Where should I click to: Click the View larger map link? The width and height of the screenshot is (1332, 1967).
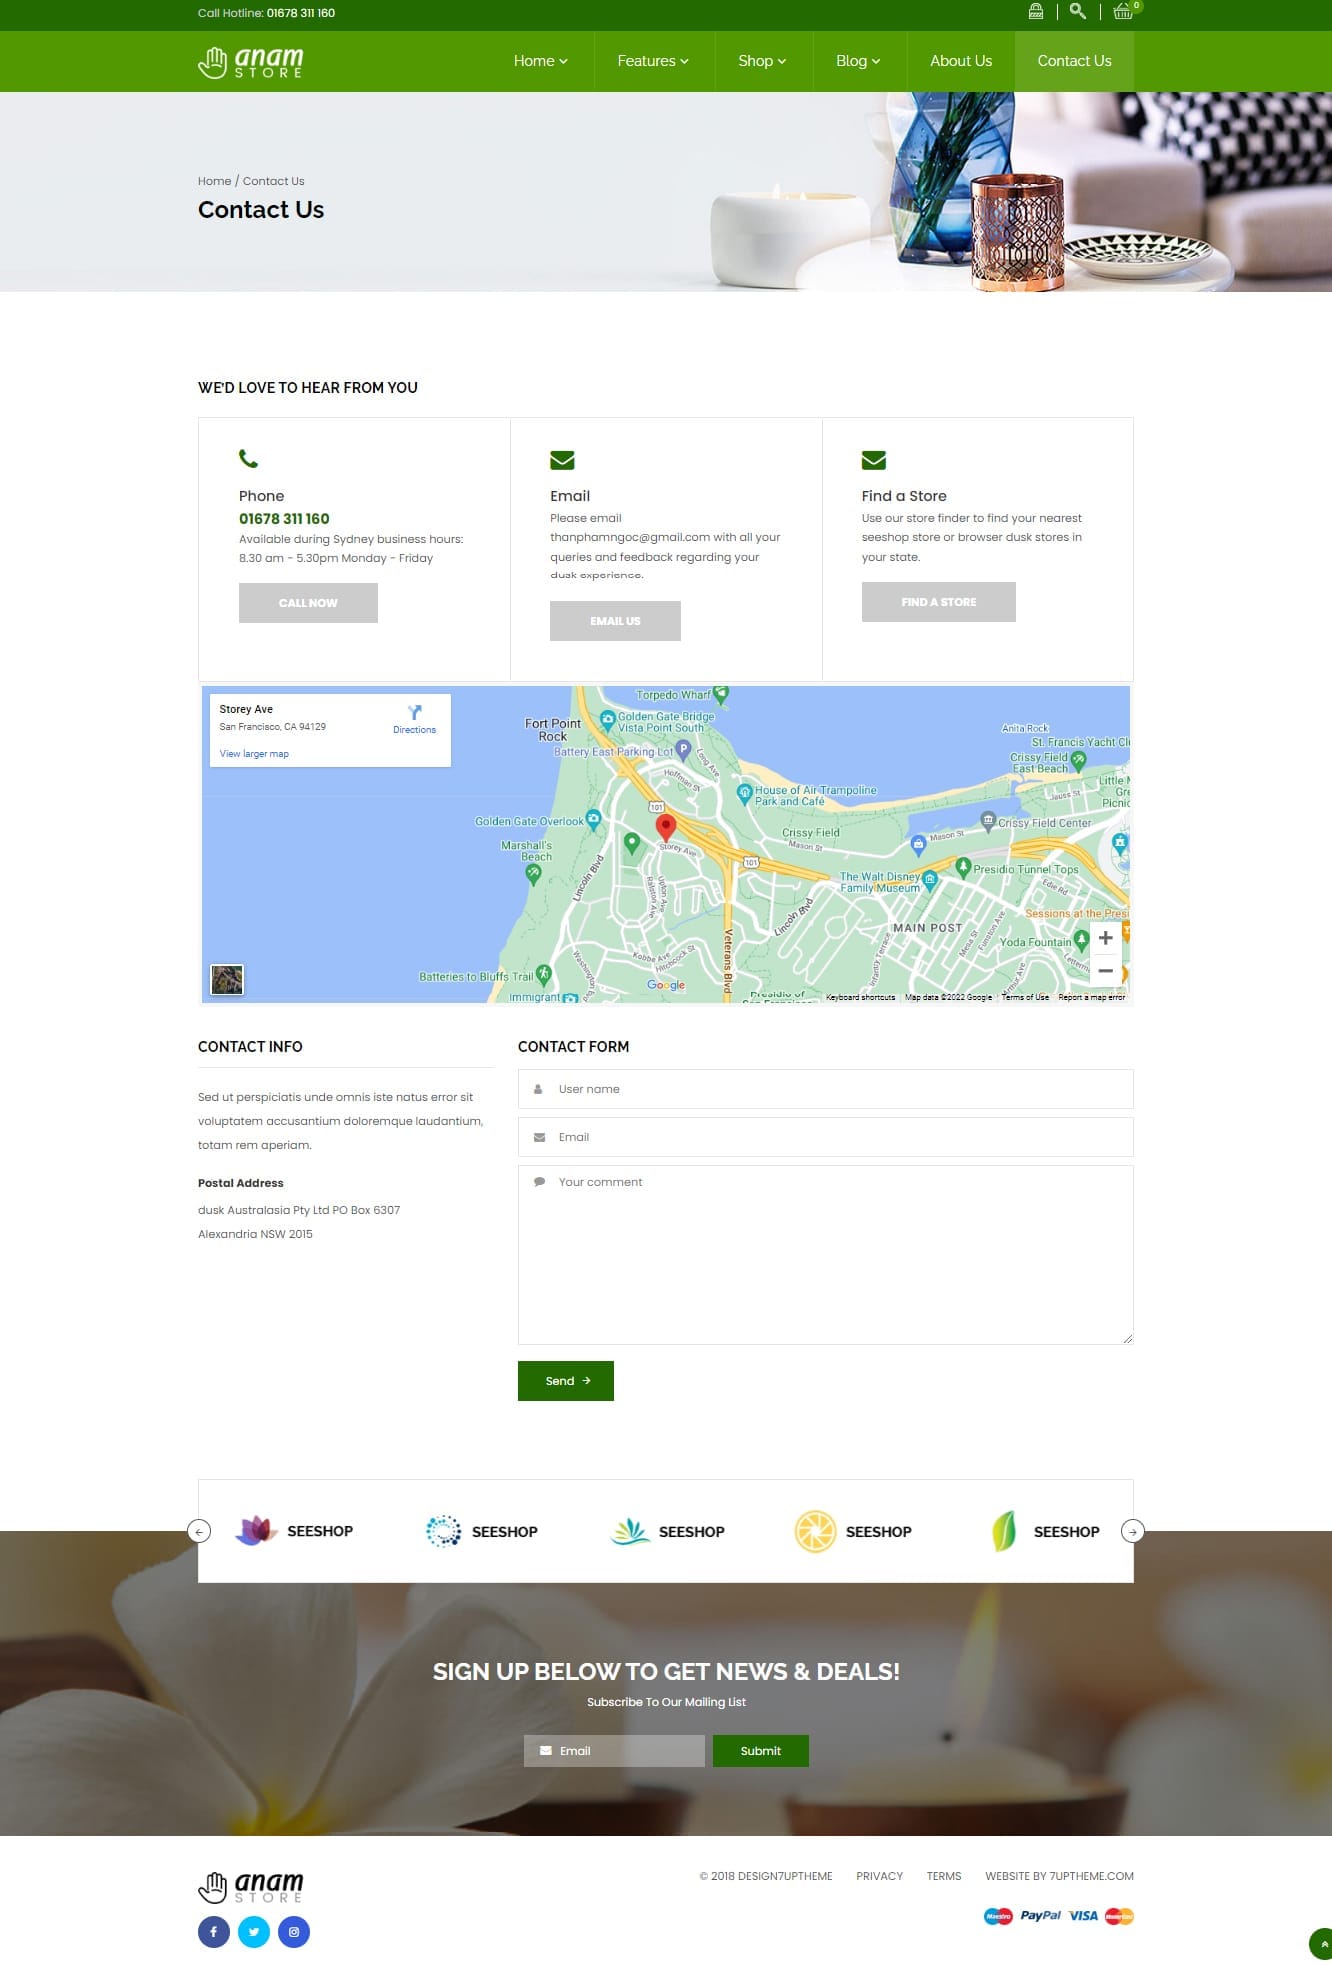point(254,754)
